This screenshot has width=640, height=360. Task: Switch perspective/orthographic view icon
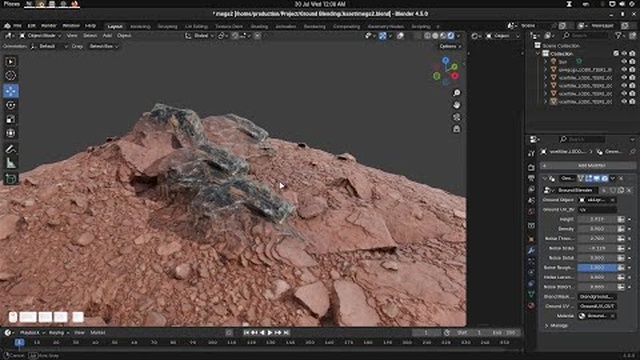tap(457, 129)
